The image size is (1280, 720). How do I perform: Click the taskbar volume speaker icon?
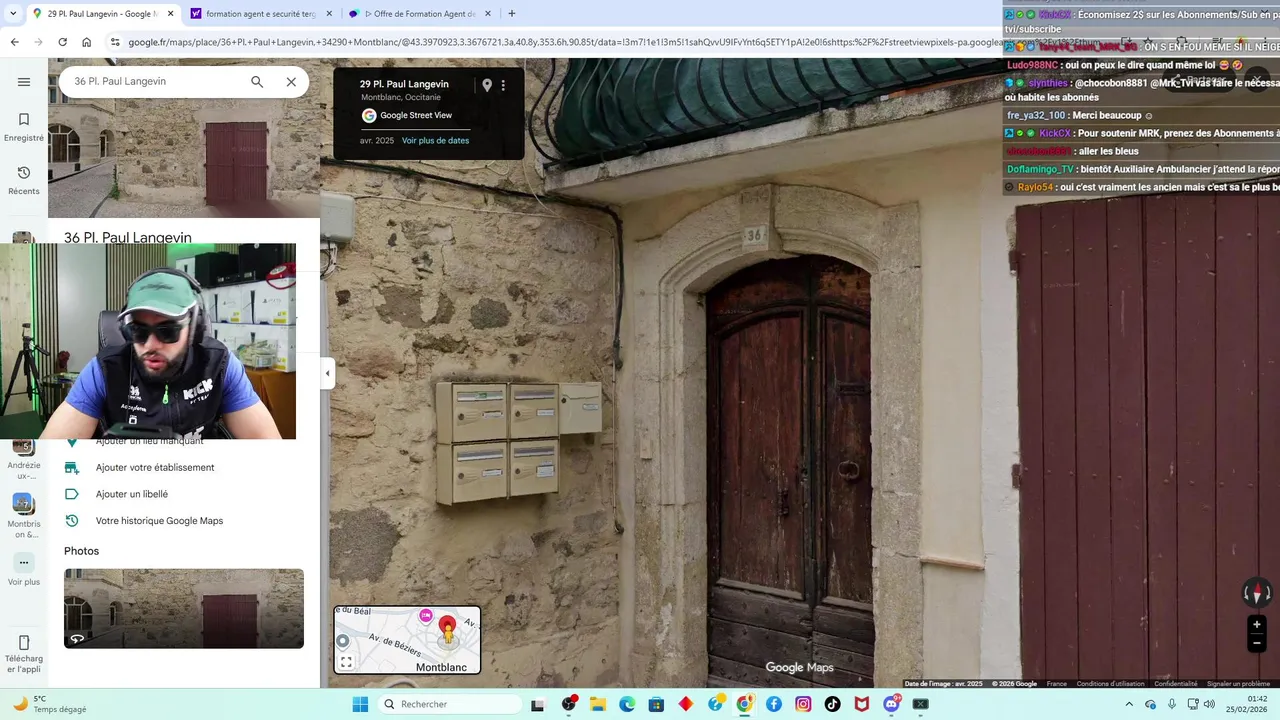1209,704
